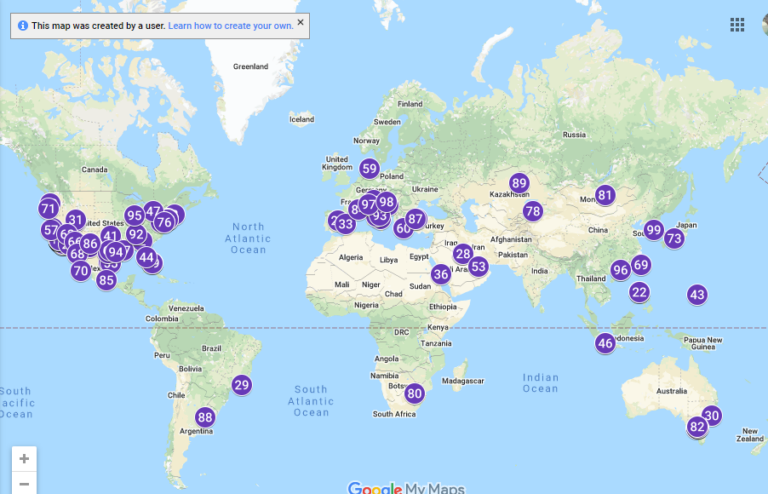Zoom out with the minus button

[24, 484]
